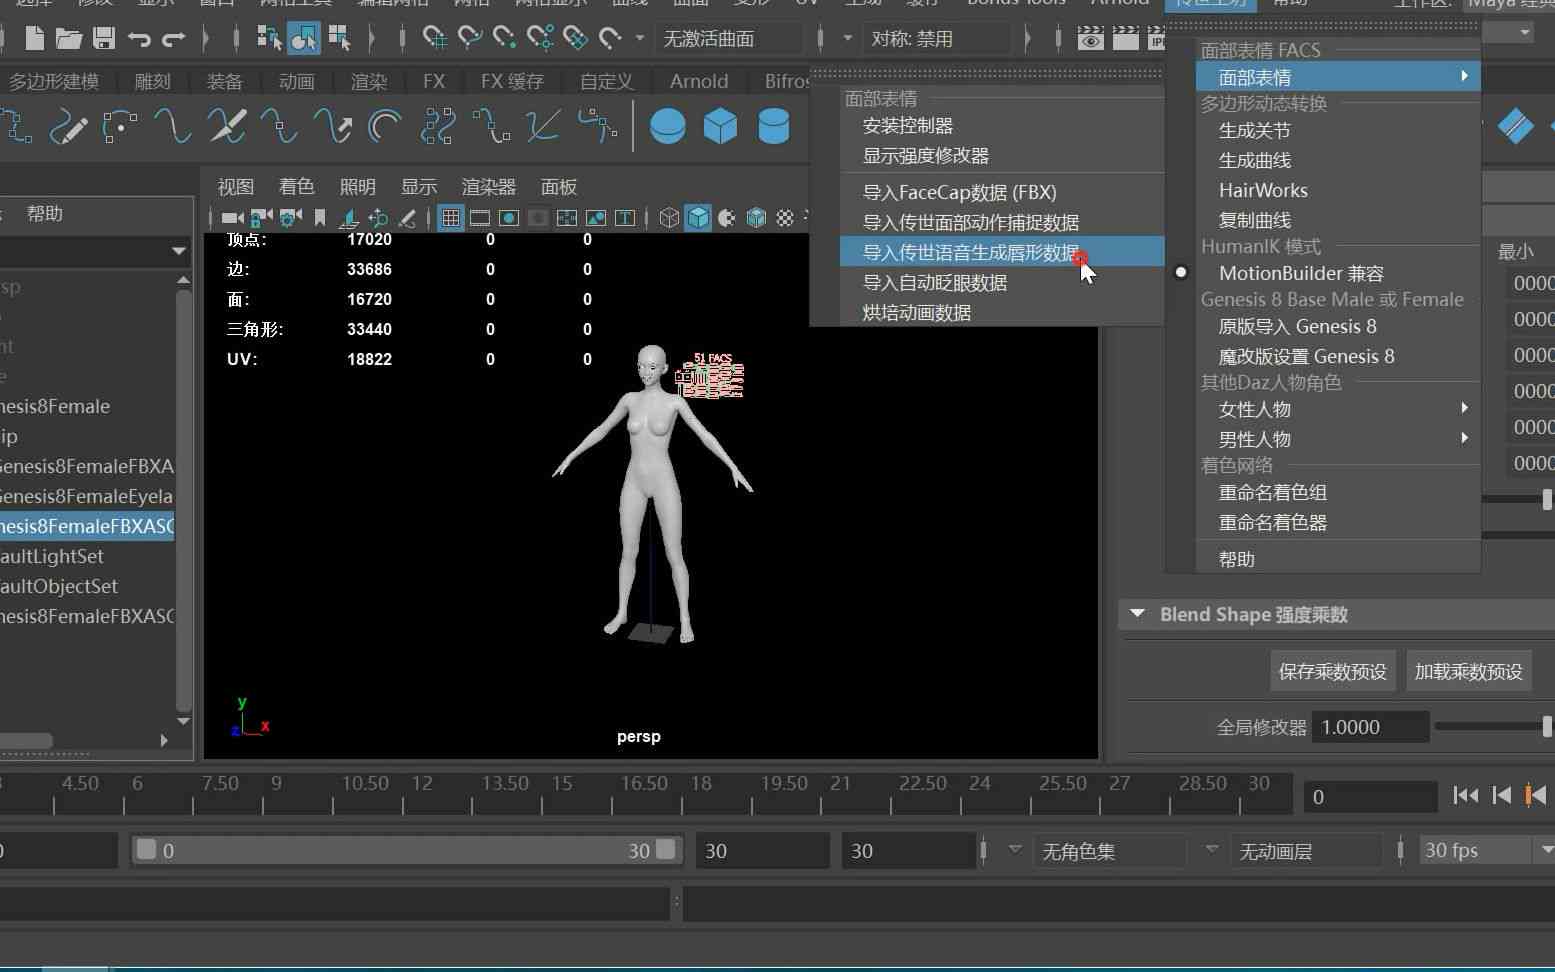Select by component type mode icon

click(x=339, y=38)
